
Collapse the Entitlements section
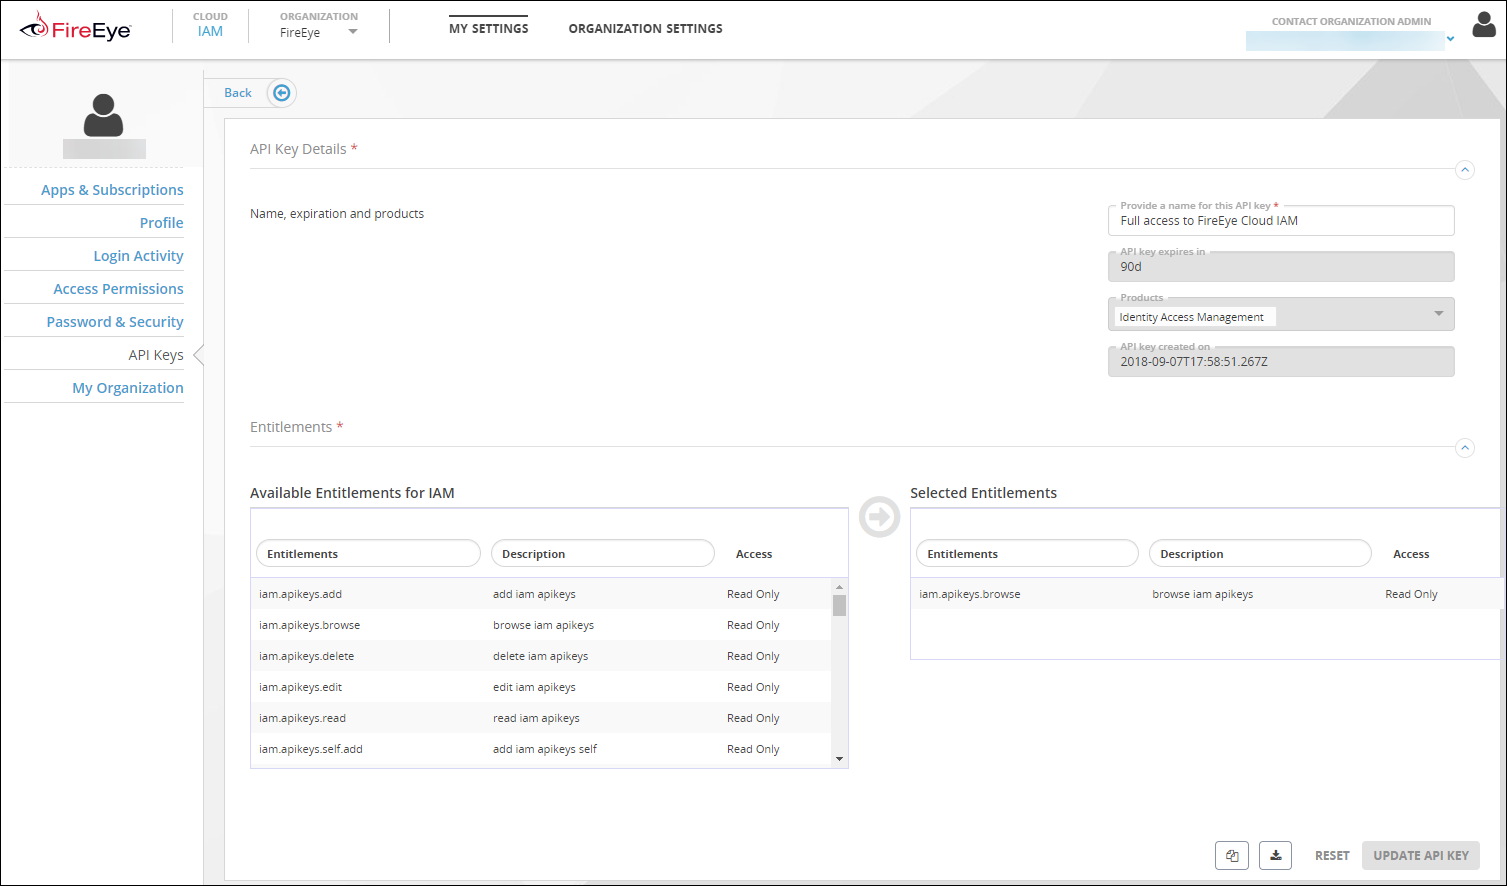coord(1465,448)
